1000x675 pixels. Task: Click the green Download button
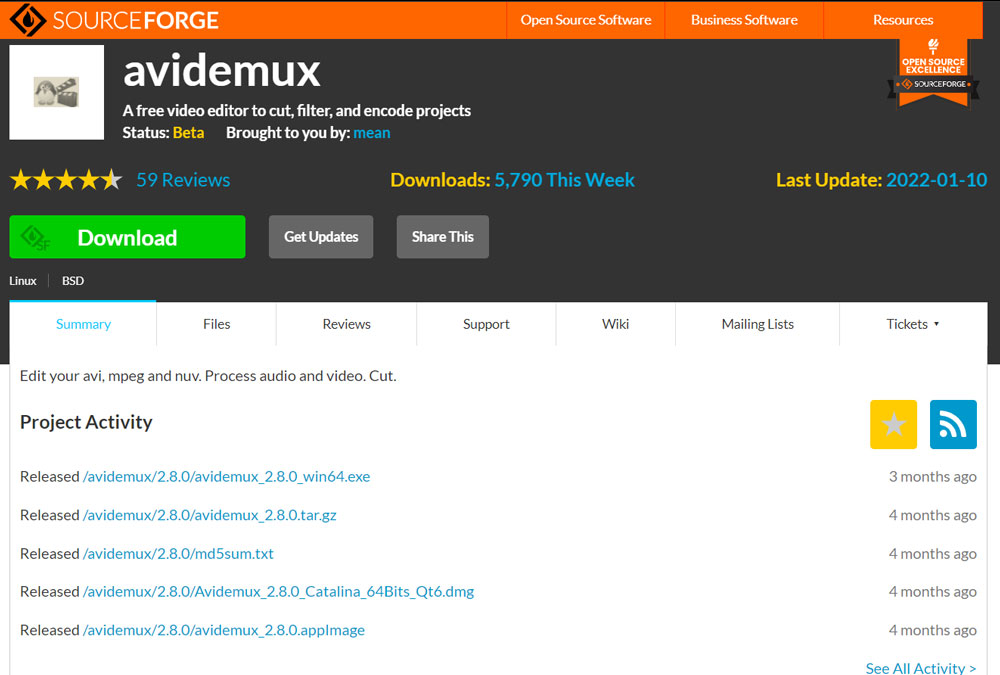coord(128,237)
